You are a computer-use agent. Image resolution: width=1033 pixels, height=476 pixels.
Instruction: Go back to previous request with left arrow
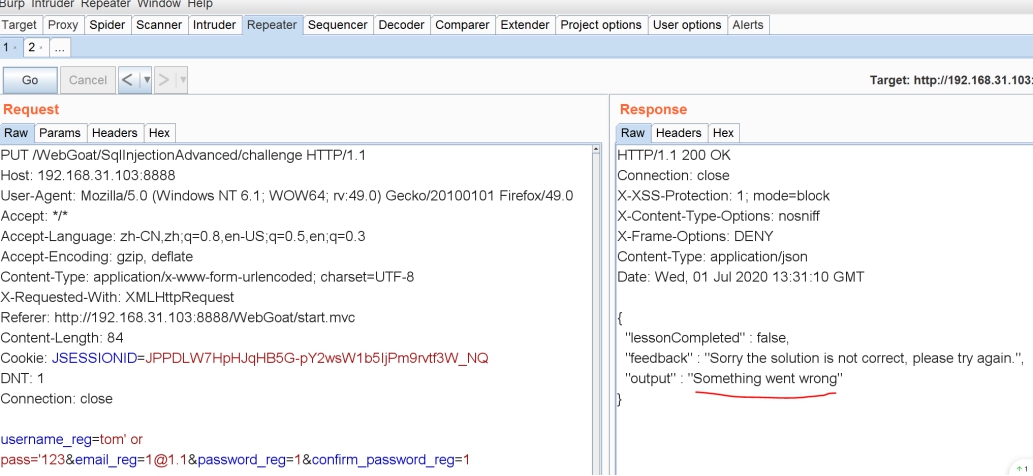click(128, 80)
